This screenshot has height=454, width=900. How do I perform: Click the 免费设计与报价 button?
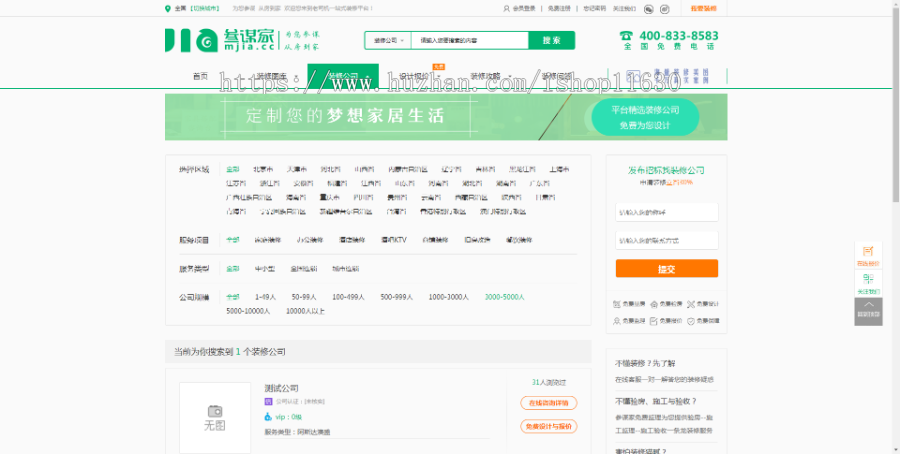tap(549, 426)
